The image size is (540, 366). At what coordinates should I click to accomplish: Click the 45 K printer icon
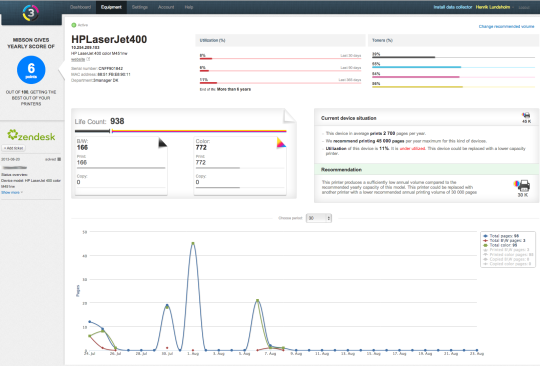[x=526, y=115]
